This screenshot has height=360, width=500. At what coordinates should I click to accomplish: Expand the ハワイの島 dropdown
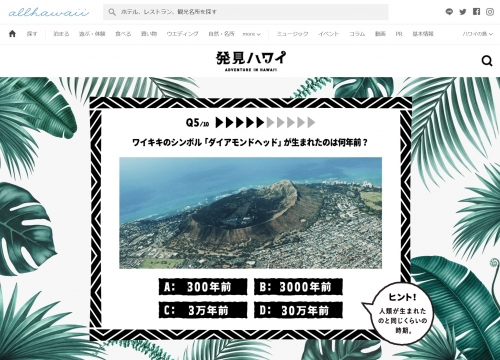pos(477,34)
